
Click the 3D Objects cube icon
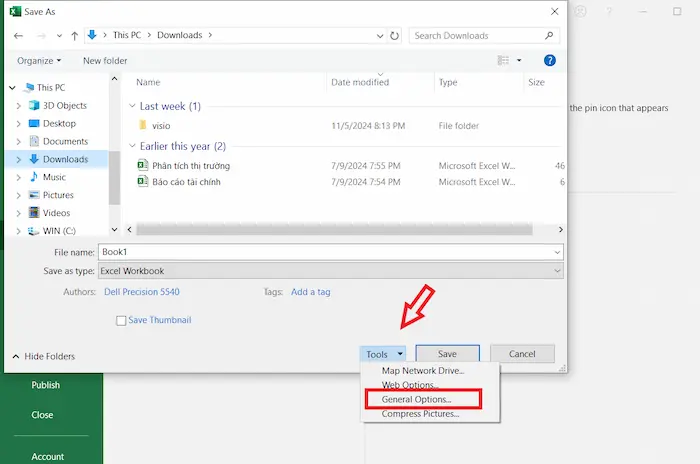(x=34, y=105)
